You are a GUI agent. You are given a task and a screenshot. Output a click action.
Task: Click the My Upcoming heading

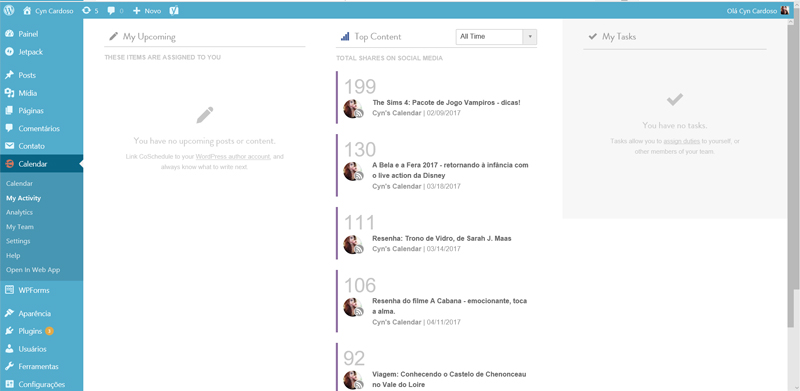pos(149,37)
